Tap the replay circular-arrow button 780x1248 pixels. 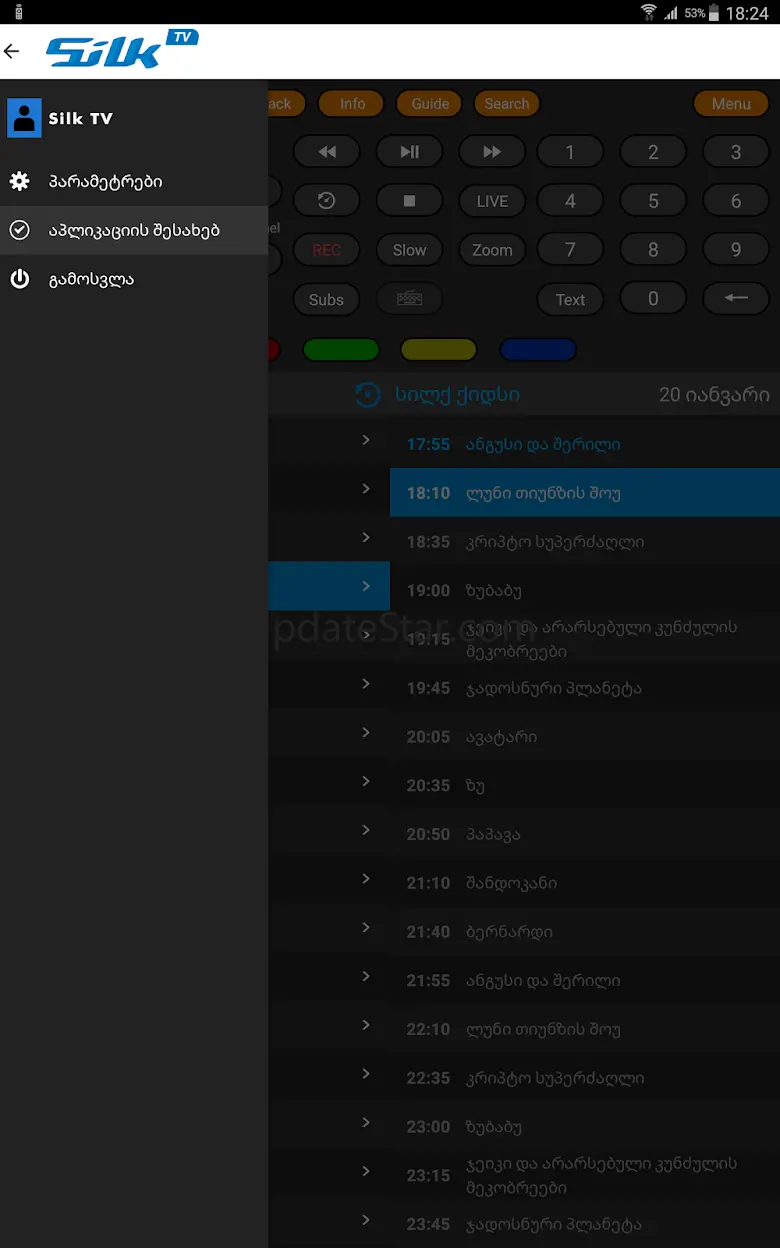[326, 201]
